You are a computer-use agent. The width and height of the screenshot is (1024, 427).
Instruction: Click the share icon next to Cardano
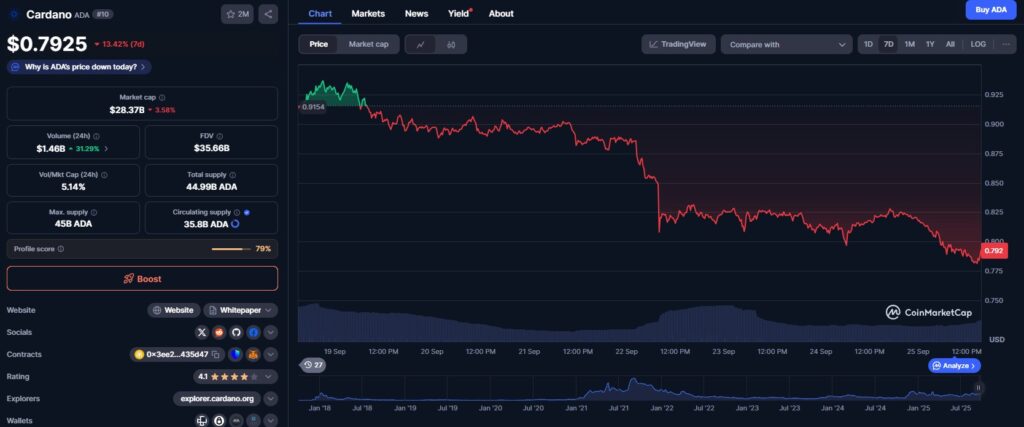[x=268, y=14]
